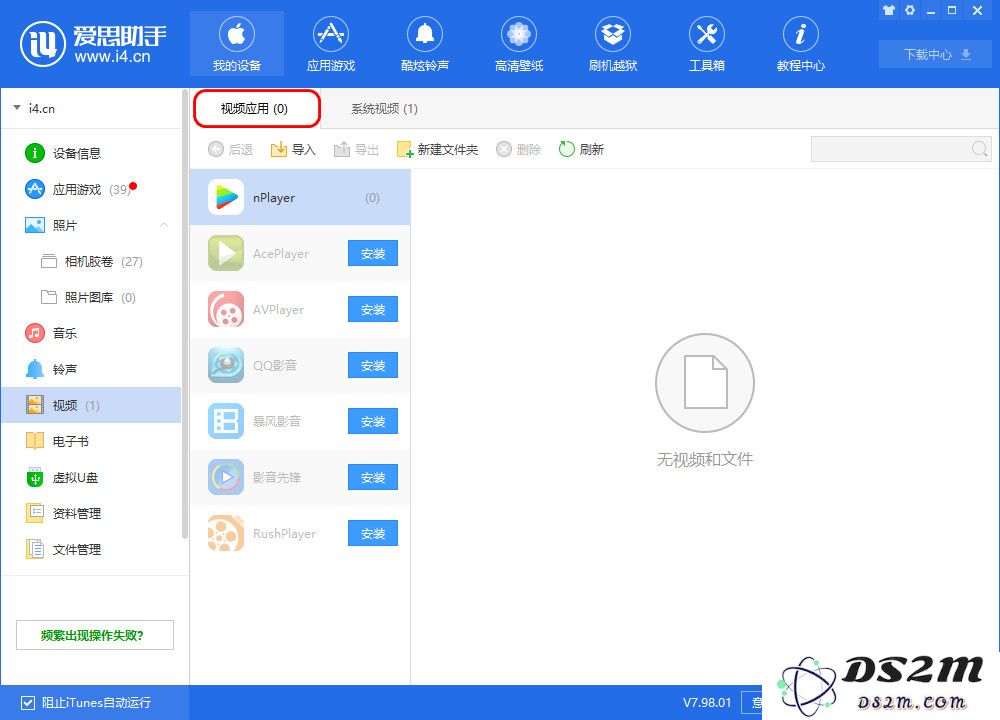Click 导入 import toolbar button

pyautogui.click(x=293, y=149)
